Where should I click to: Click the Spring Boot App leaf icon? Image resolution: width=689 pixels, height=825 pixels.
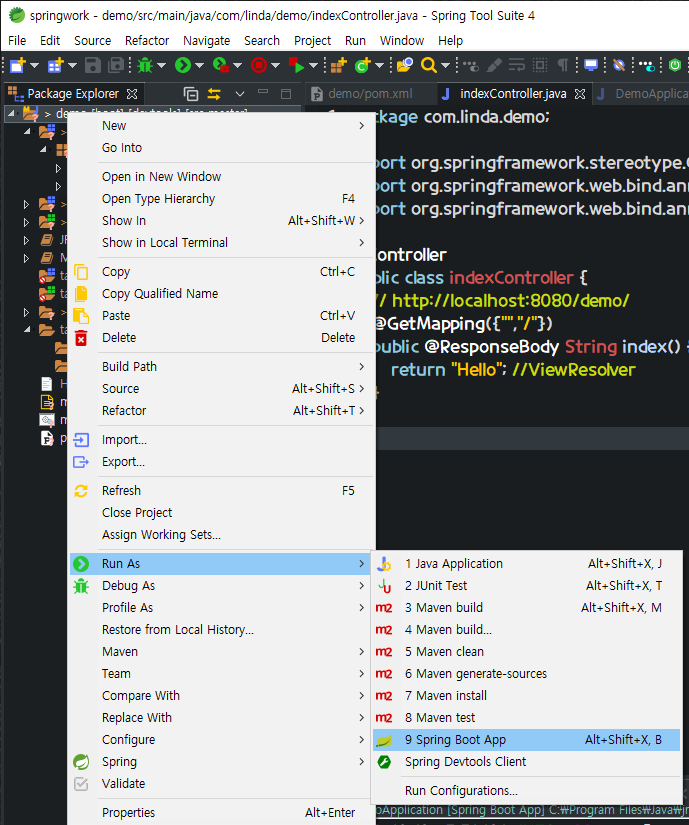(384, 740)
